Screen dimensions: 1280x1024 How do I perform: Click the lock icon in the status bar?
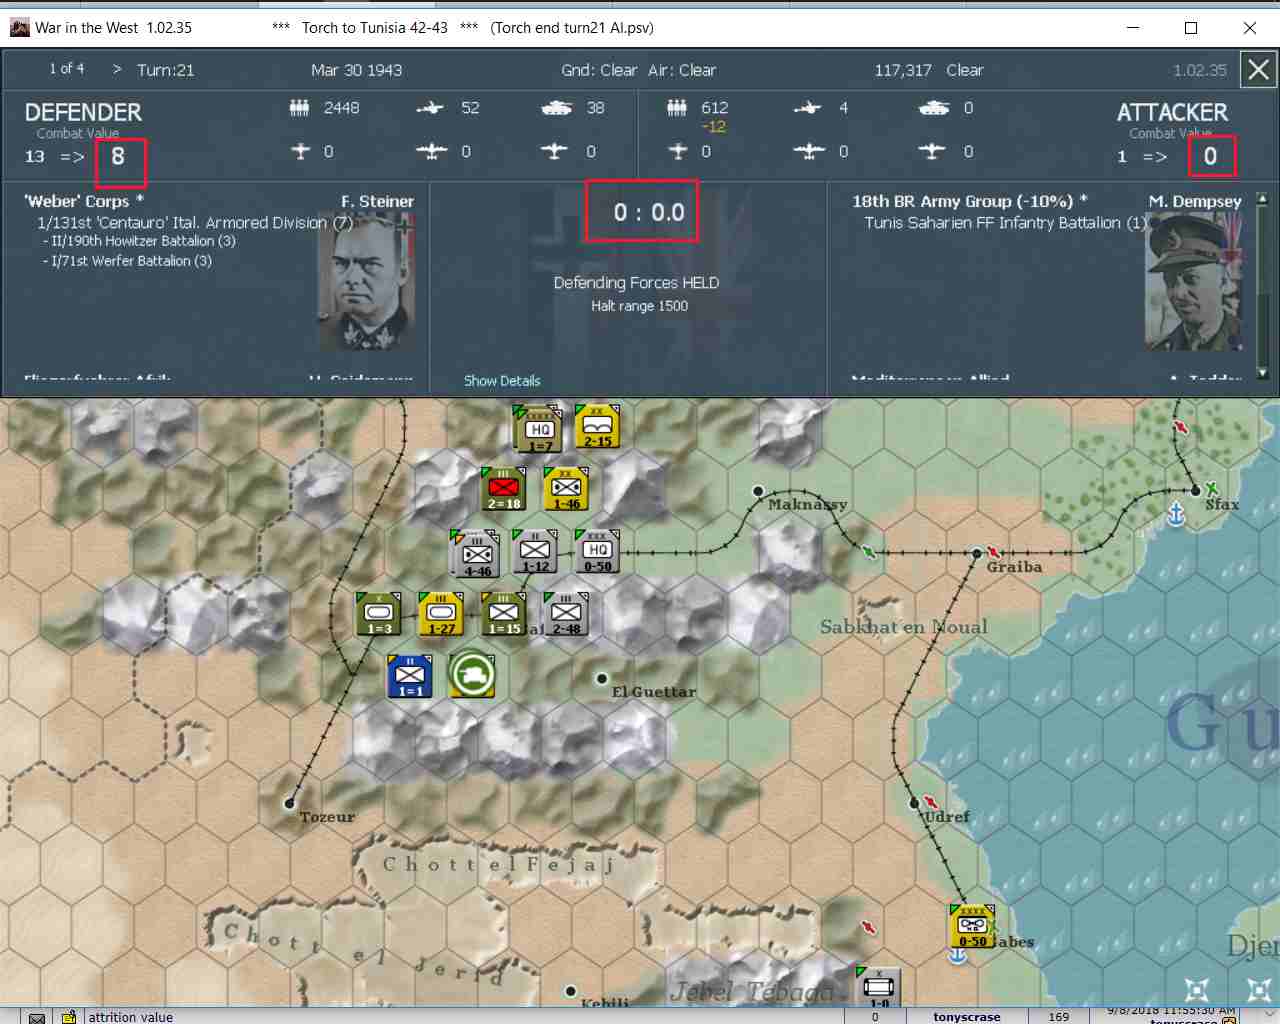pos(69,1017)
